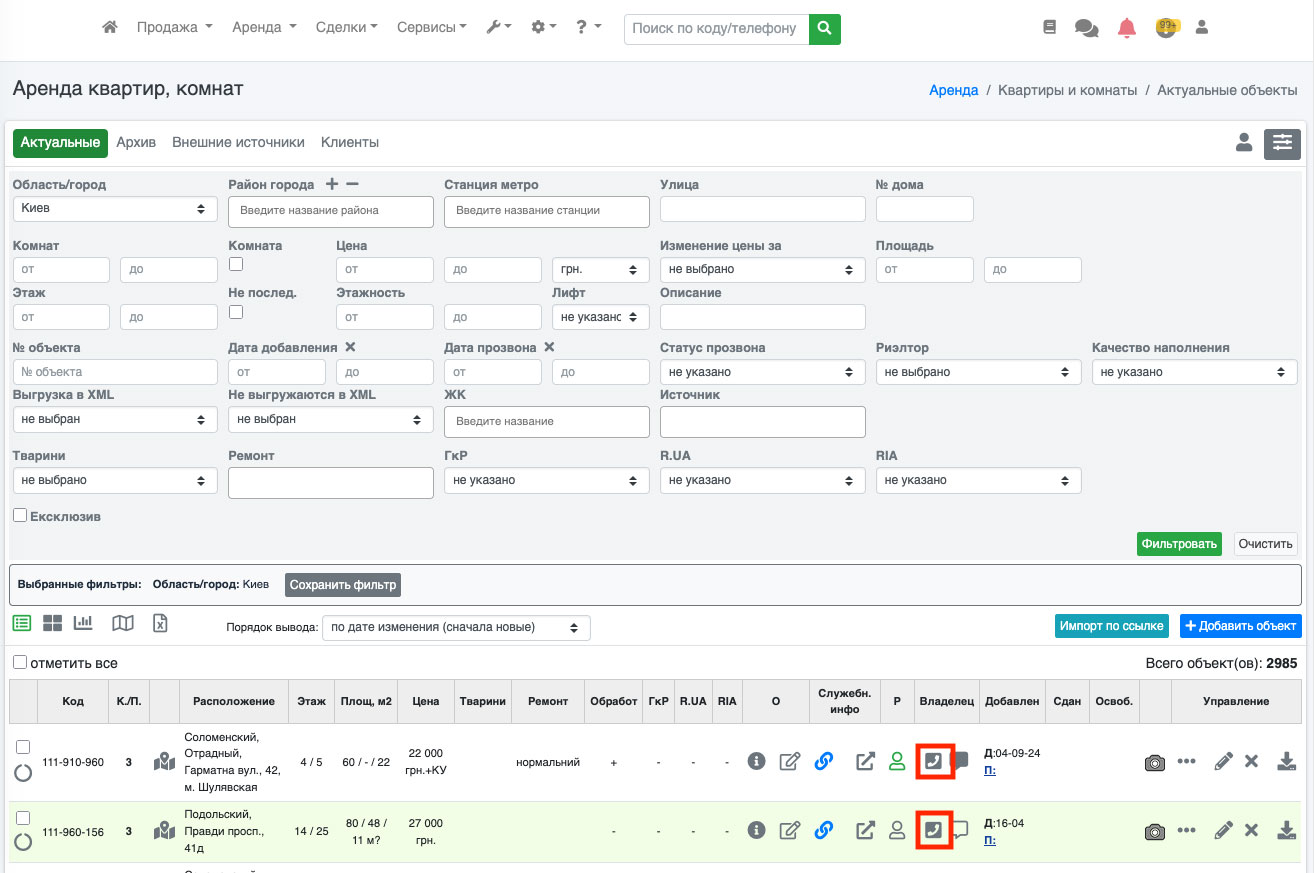Check the 'отметить все' checkbox

[x=20, y=663]
